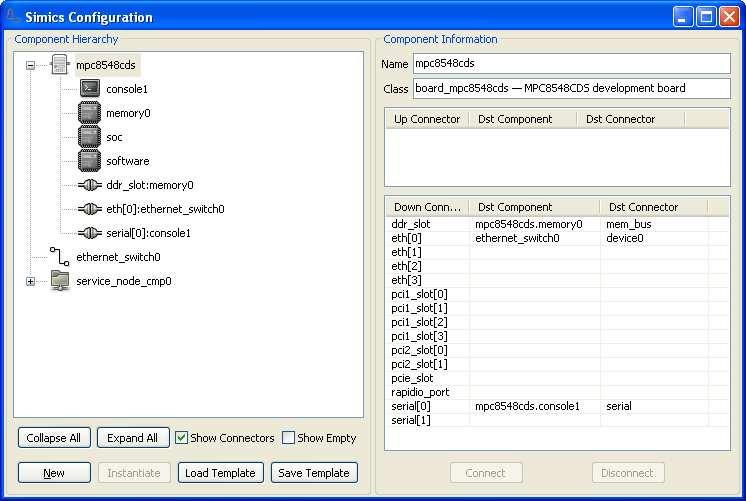Select the eth[2] connector row

tap(557, 266)
